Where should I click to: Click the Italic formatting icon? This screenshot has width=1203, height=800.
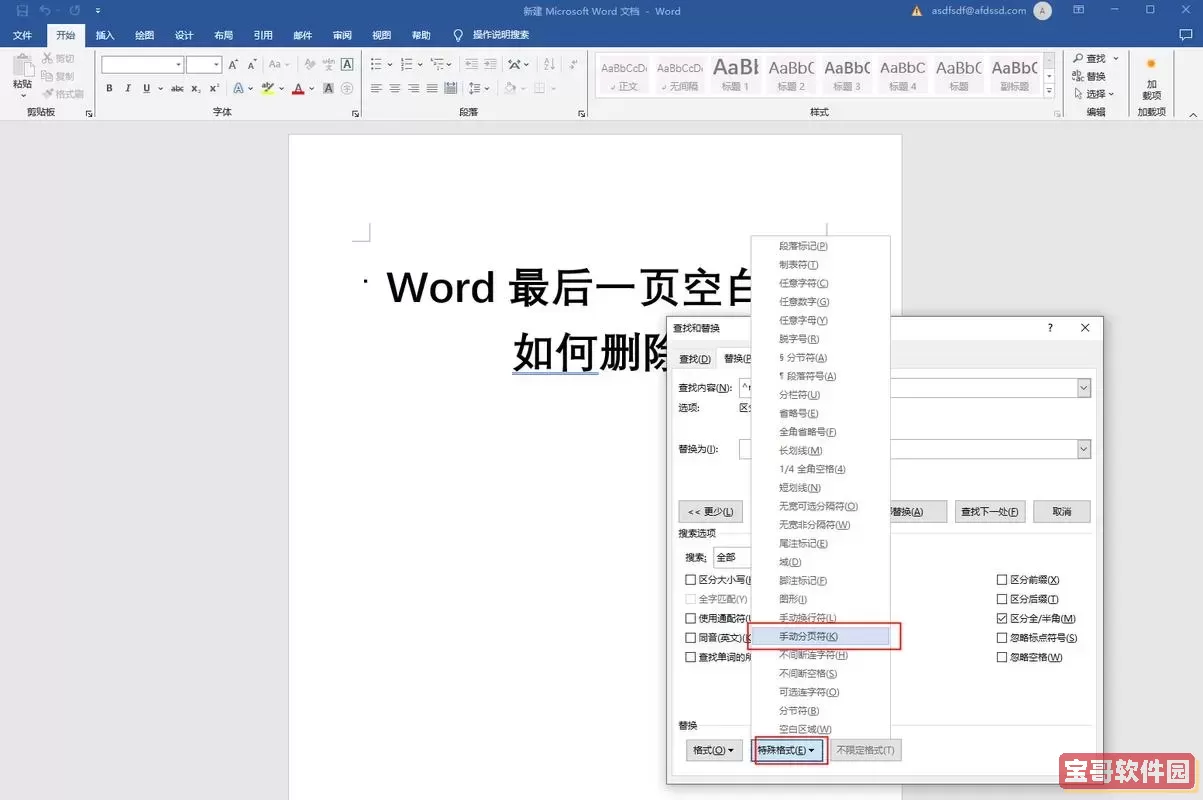127,89
